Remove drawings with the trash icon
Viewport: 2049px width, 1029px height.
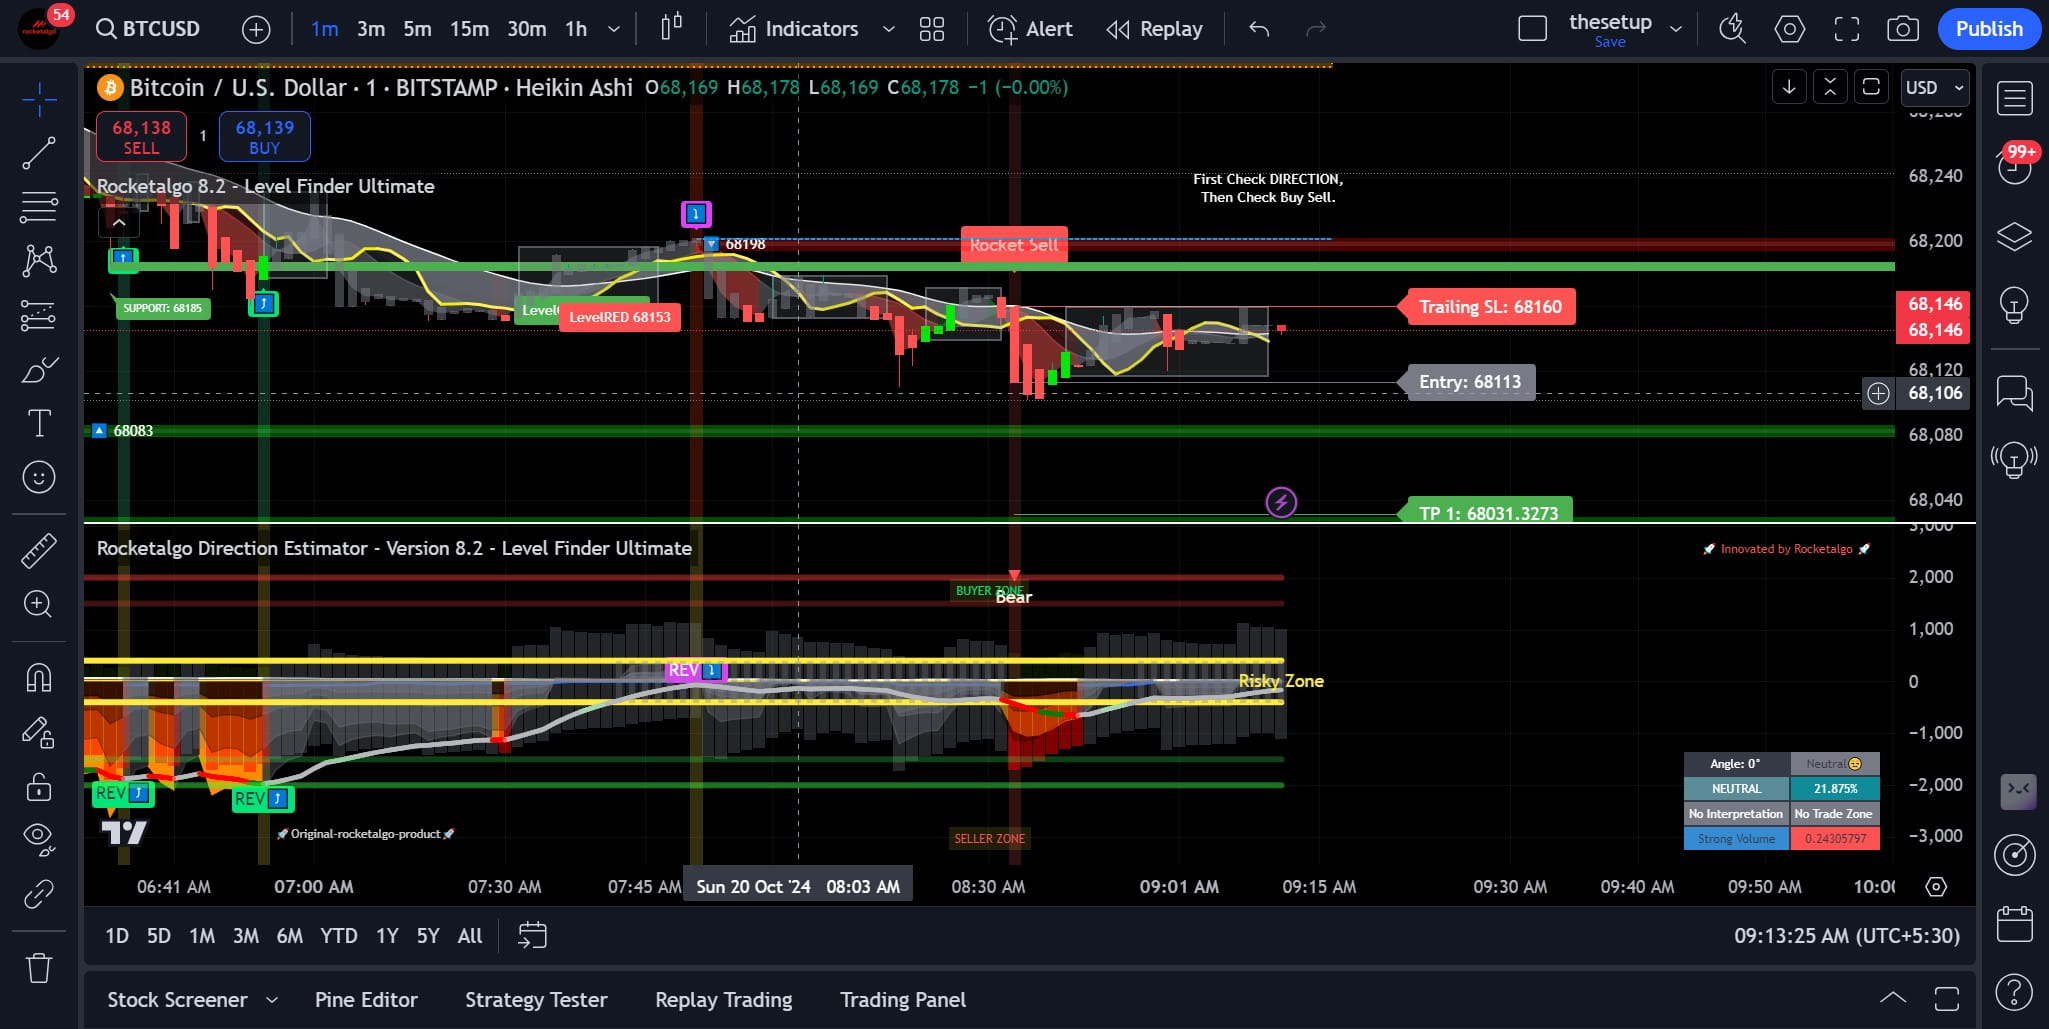point(39,967)
